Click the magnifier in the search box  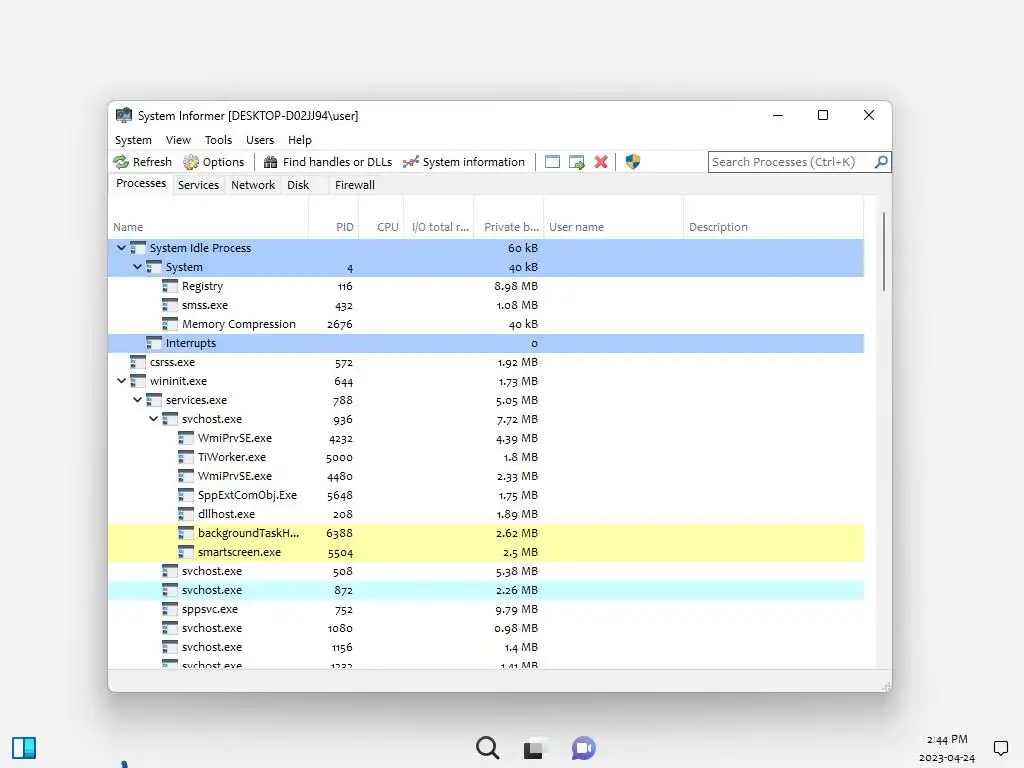[x=881, y=161]
